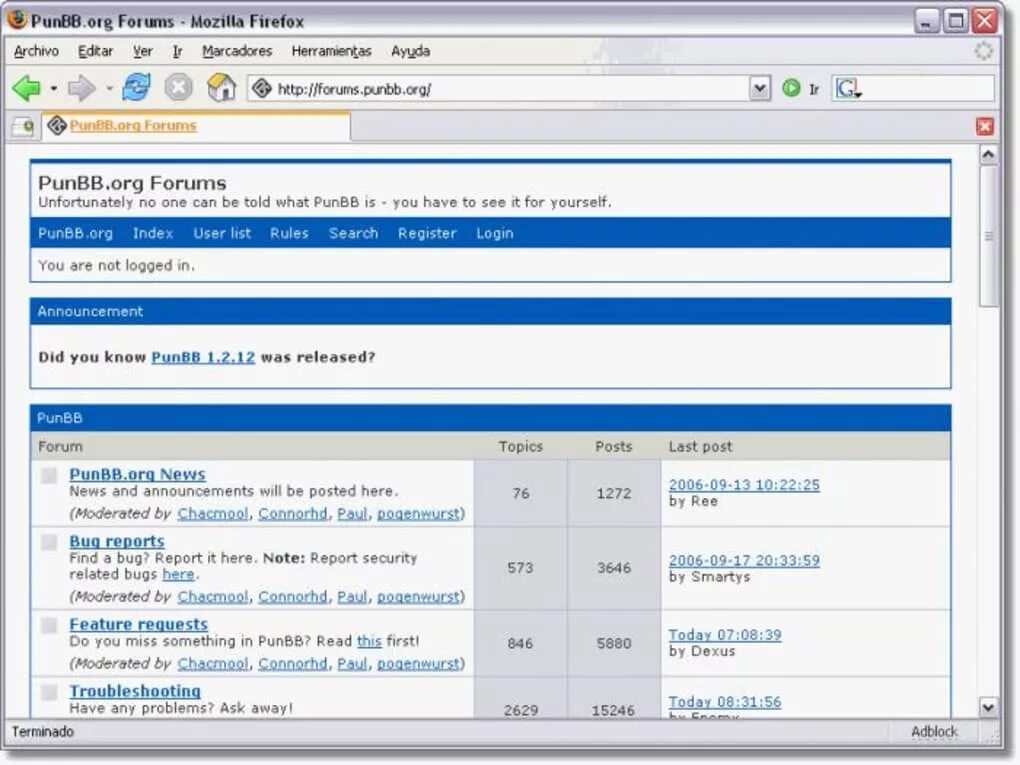Image resolution: width=1020 pixels, height=765 pixels.
Task: Open the Bug reports forum
Action: (116, 541)
